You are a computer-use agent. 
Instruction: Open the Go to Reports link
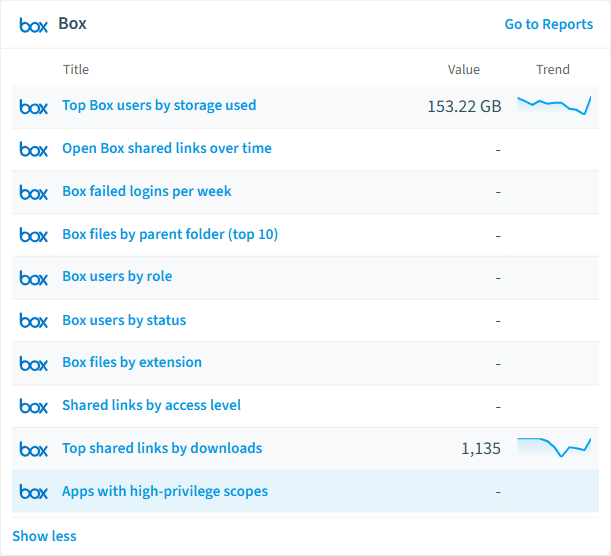(549, 24)
